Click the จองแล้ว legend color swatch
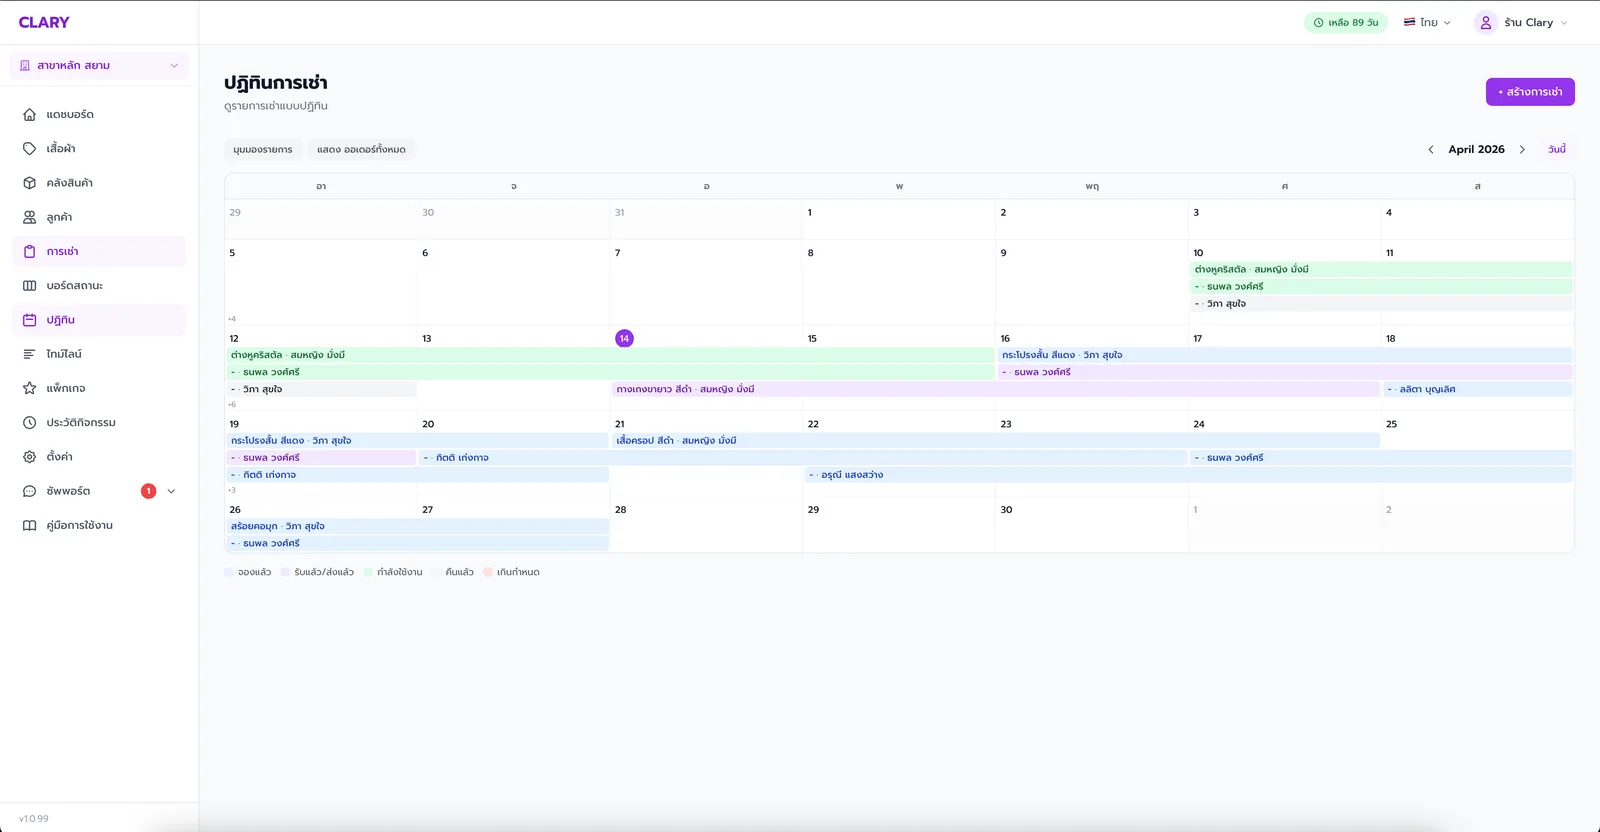This screenshot has width=1600, height=832. (229, 572)
